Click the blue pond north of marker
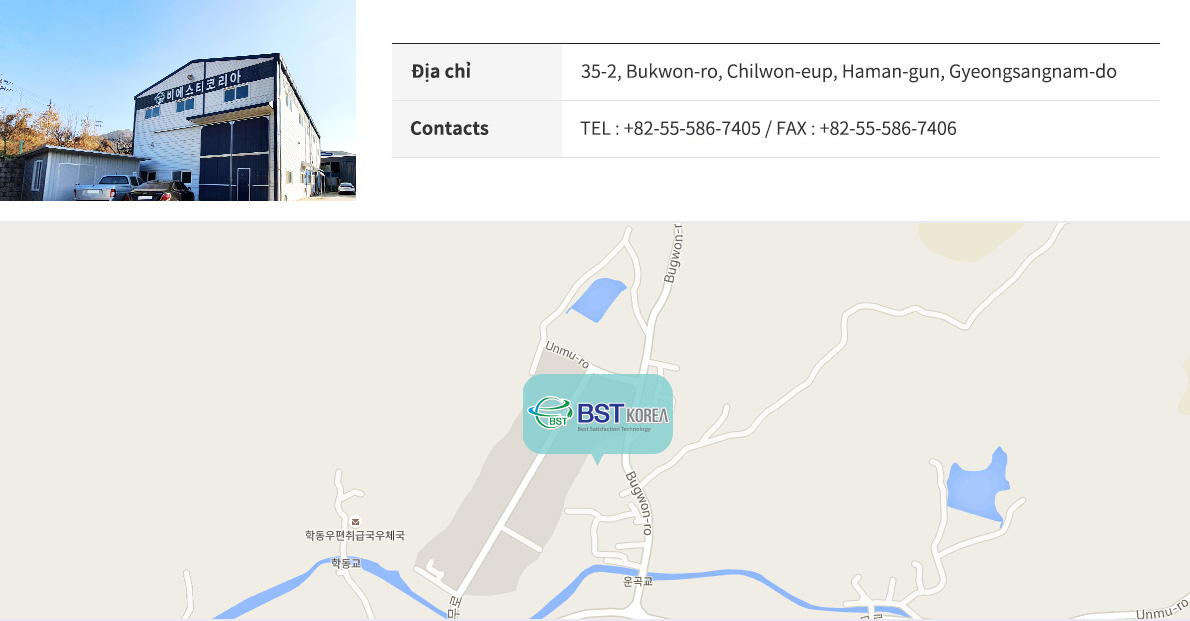1190x621 pixels. 598,298
